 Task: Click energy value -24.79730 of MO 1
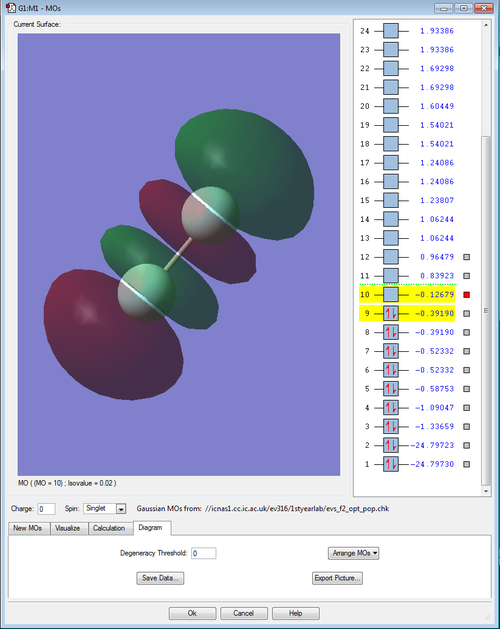point(432,465)
